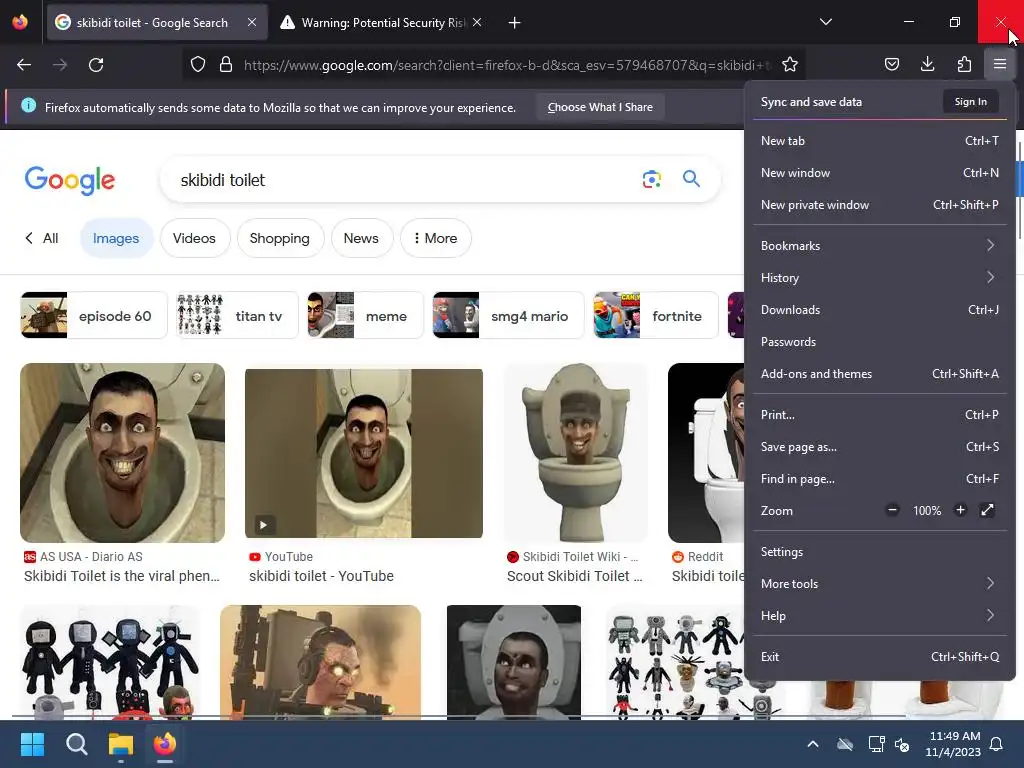The width and height of the screenshot is (1024, 768).
Task: Go back using the browser back arrow
Action: pos(24,65)
